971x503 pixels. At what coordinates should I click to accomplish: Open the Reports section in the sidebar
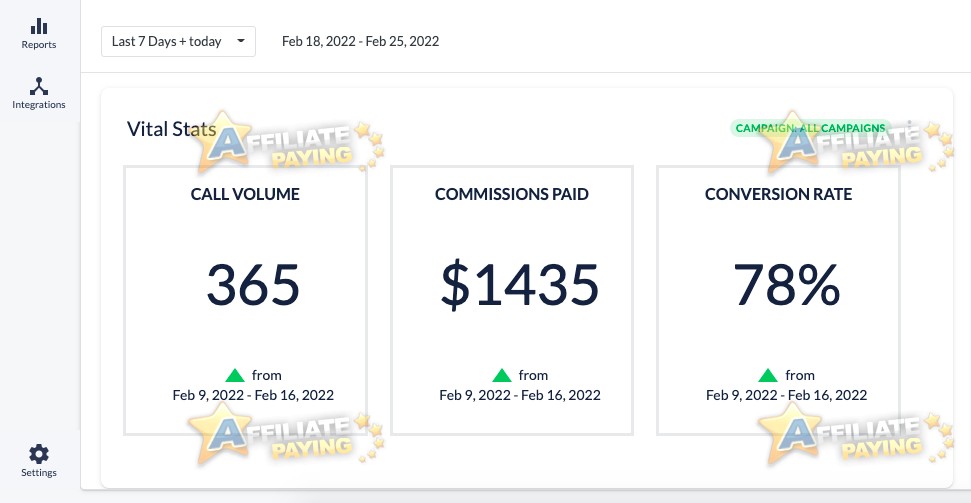(x=39, y=33)
